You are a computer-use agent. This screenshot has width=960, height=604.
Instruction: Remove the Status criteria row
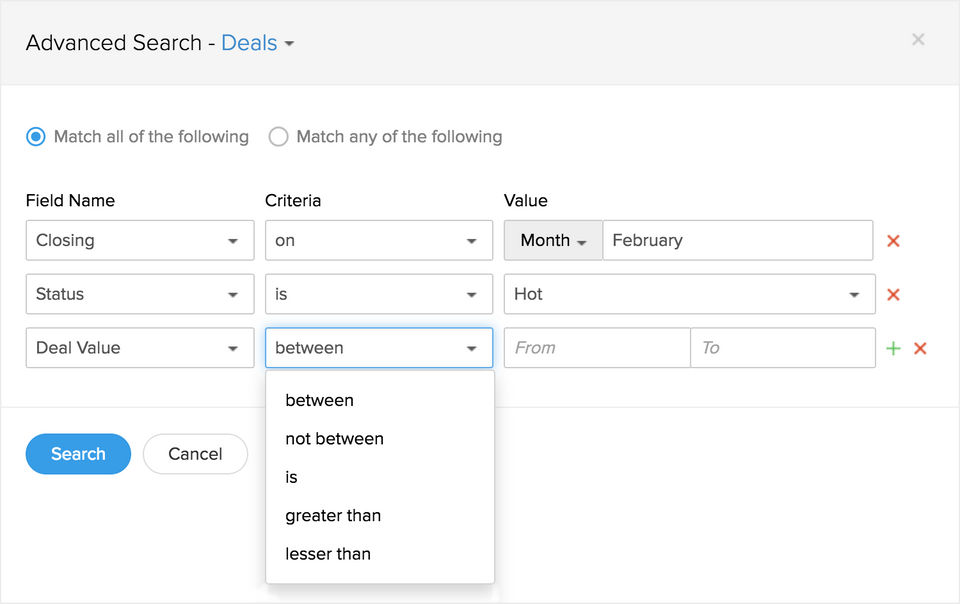coord(894,295)
